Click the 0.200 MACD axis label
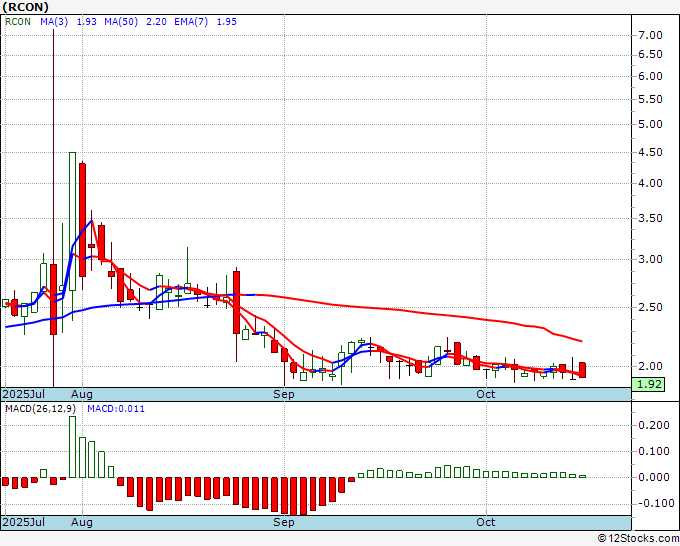The height and width of the screenshot is (546, 680). pyautogui.click(x=654, y=425)
